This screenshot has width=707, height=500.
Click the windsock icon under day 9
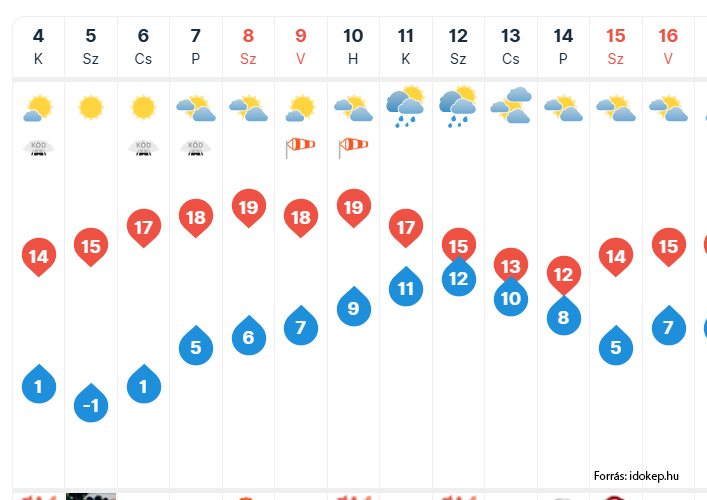300,147
